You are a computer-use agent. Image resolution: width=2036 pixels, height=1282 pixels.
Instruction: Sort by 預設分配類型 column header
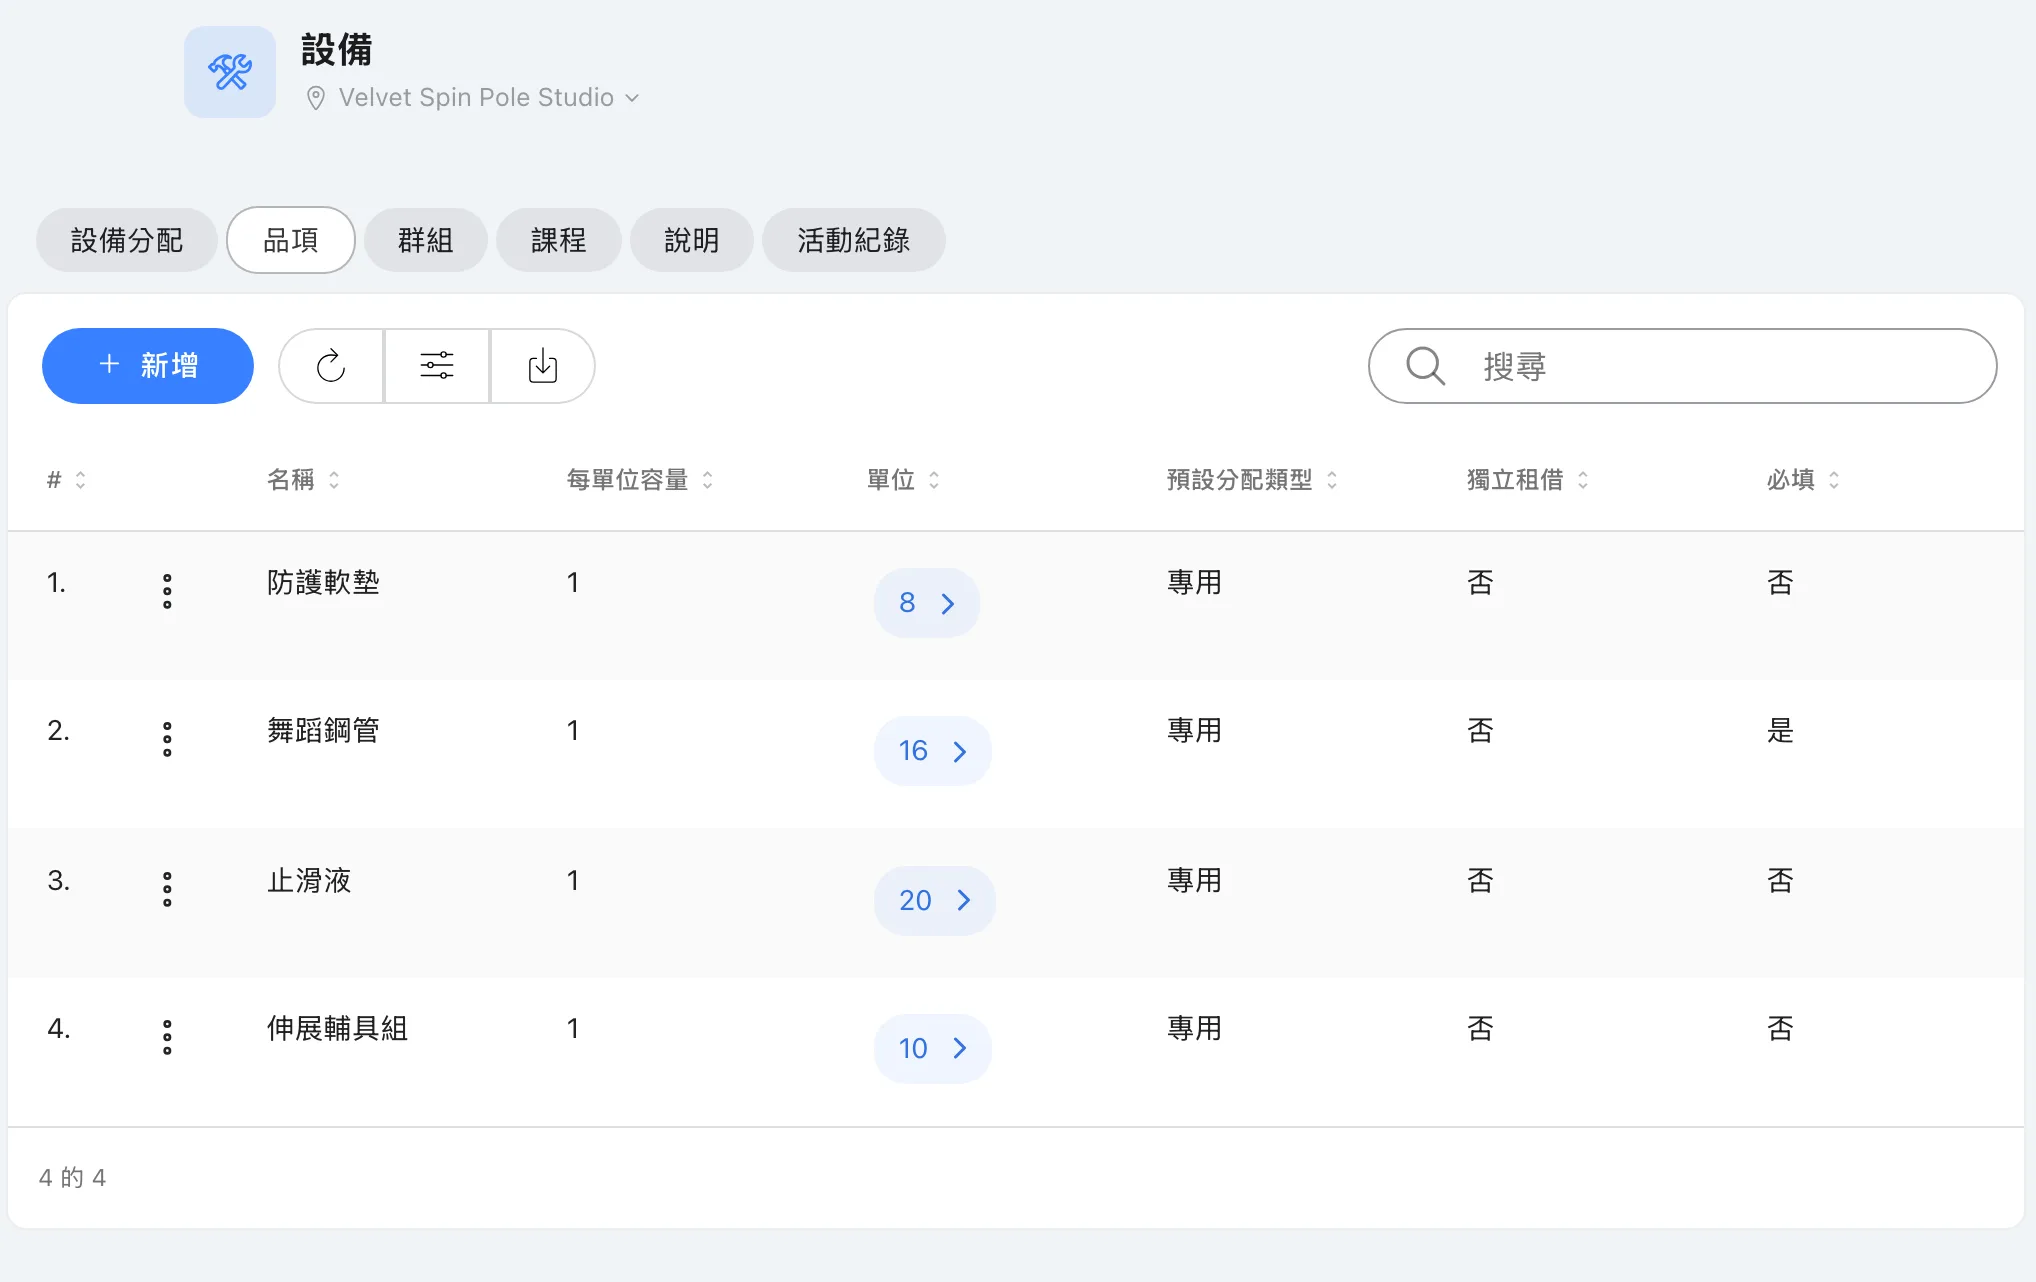(1252, 480)
